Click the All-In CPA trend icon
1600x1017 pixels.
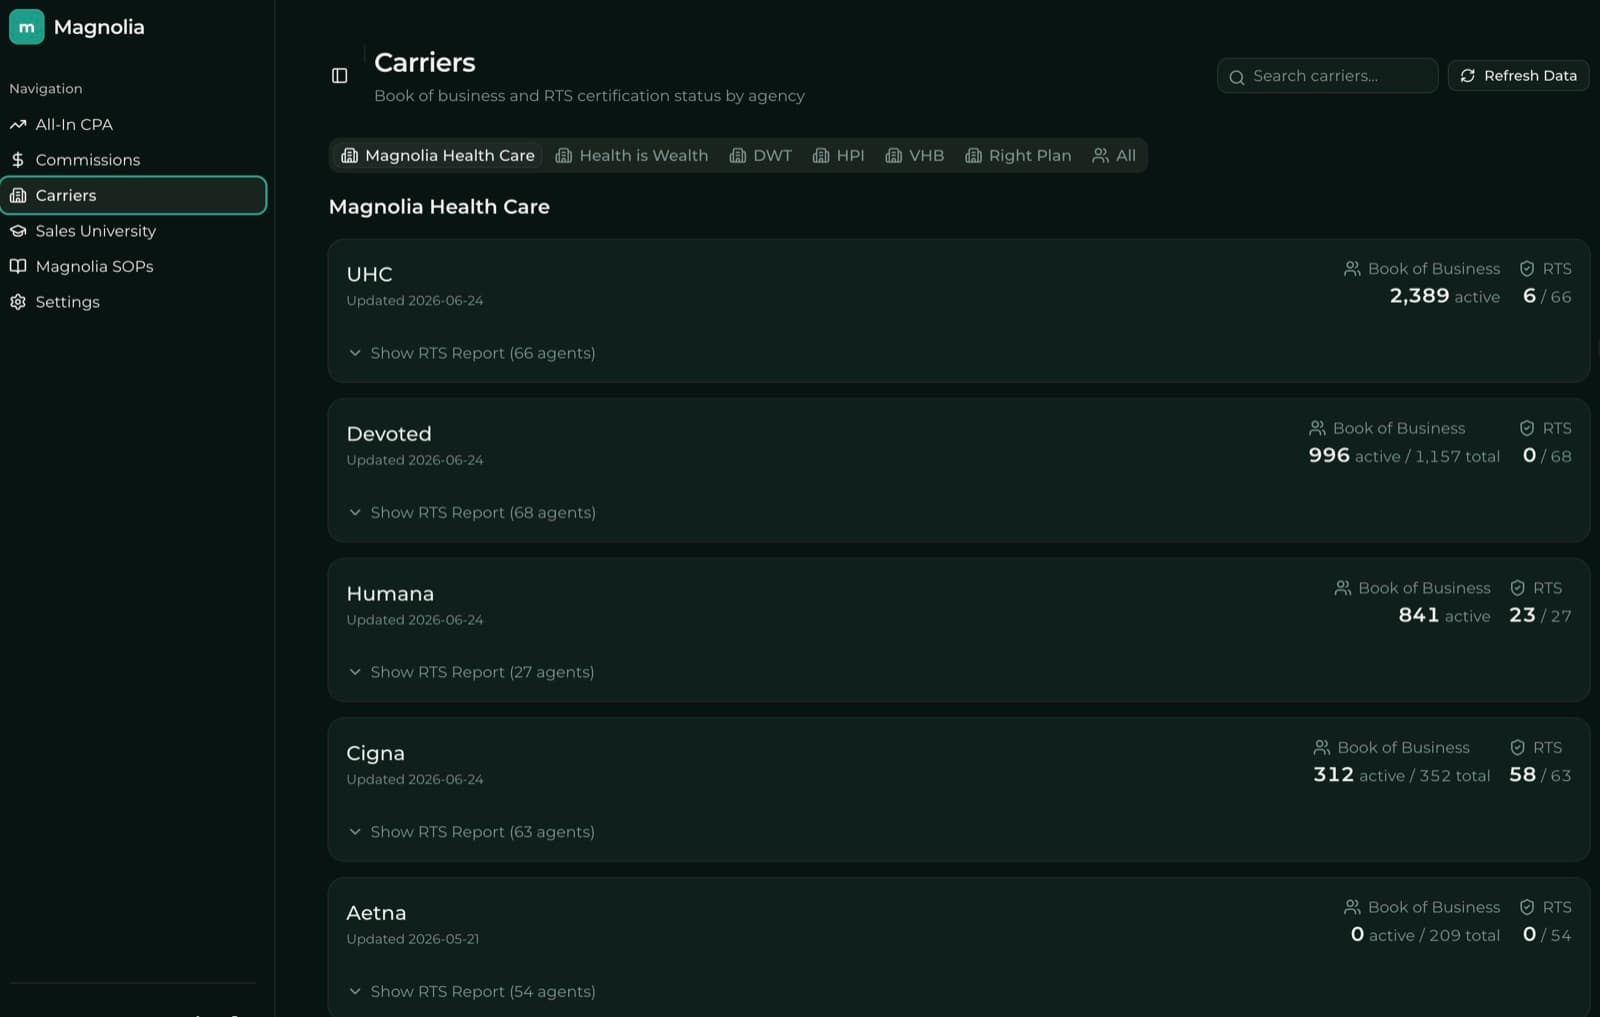pyautogui.click(x=18, y=125)
